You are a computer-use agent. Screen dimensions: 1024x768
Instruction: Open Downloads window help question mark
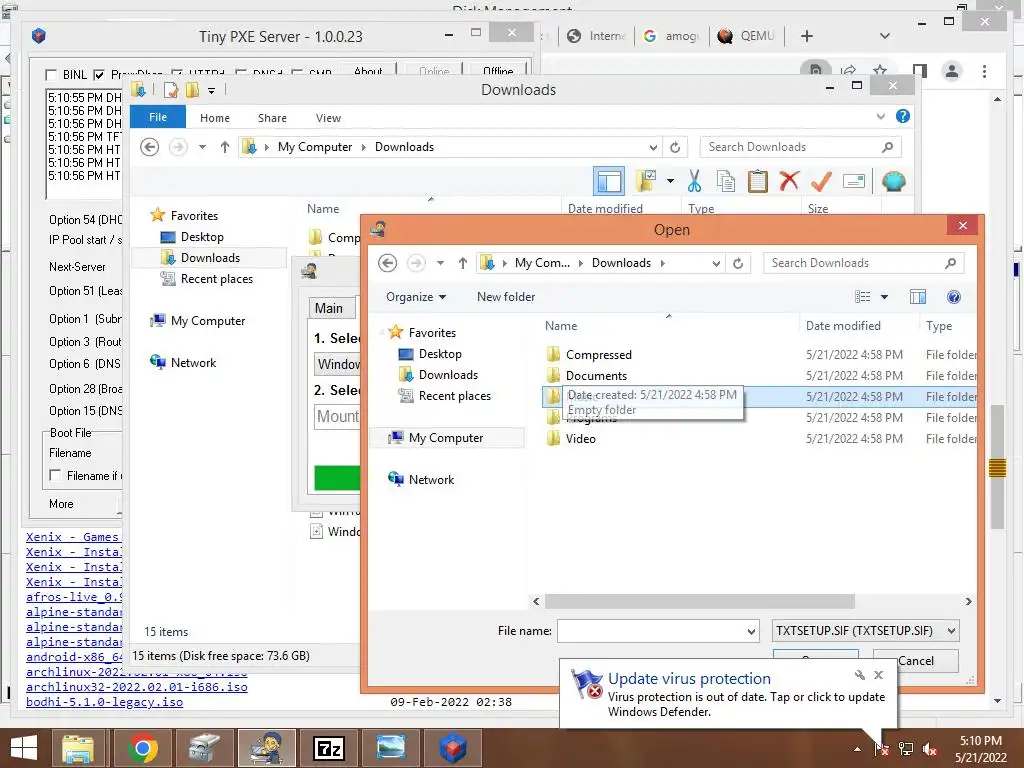pyautogui.click(x=903, y=116)
